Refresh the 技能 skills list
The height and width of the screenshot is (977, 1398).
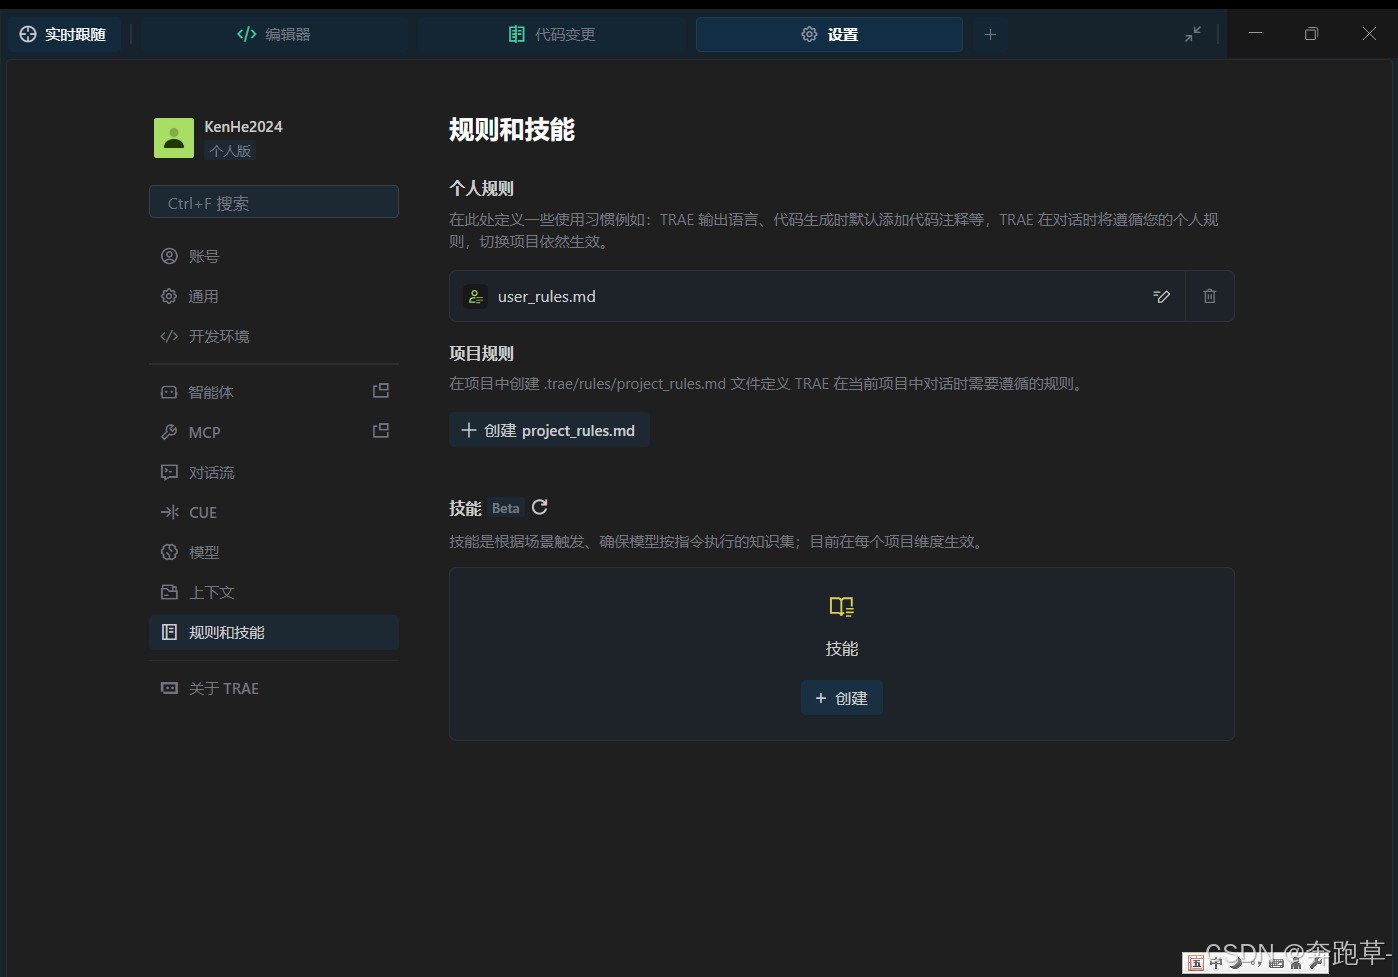point(539,507)
